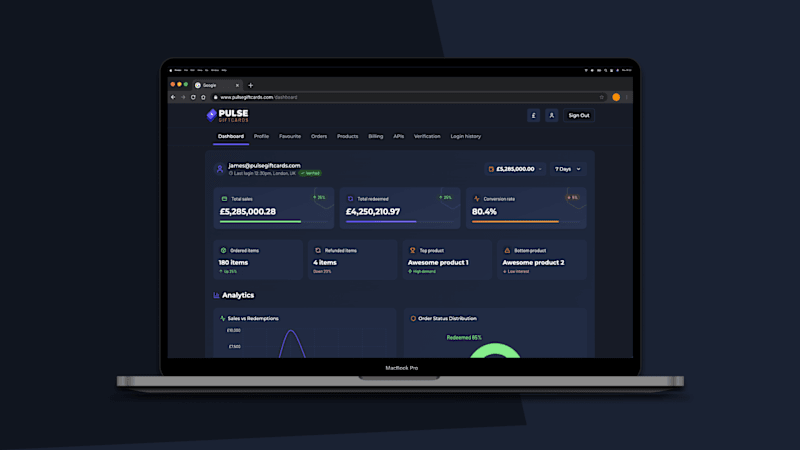This screenshot has width=800, height=450.
Task: Click the user avatar beside james@pulsegiftcards.com
Action: [x=220, y=169]
